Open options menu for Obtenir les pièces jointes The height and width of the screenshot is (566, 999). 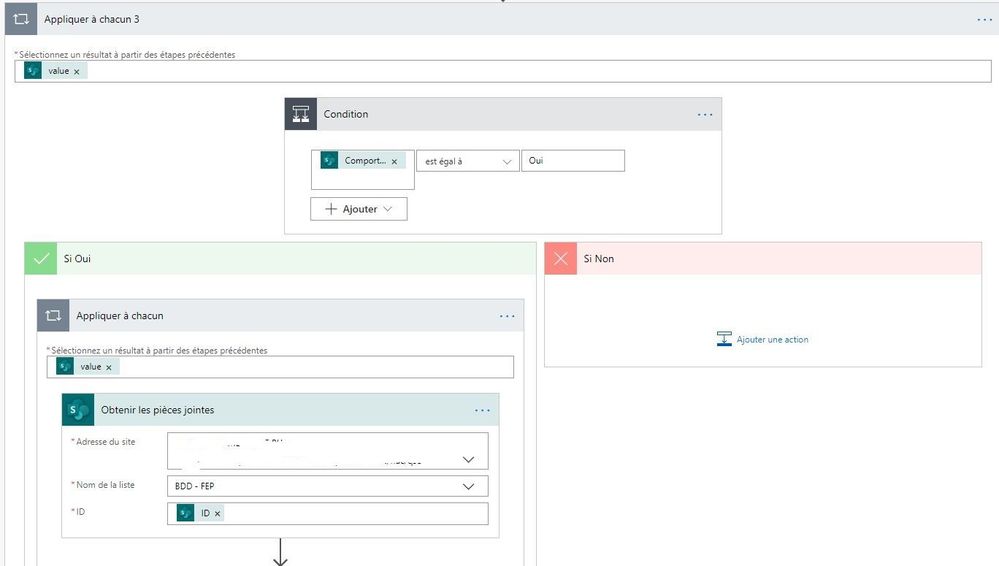482,410
